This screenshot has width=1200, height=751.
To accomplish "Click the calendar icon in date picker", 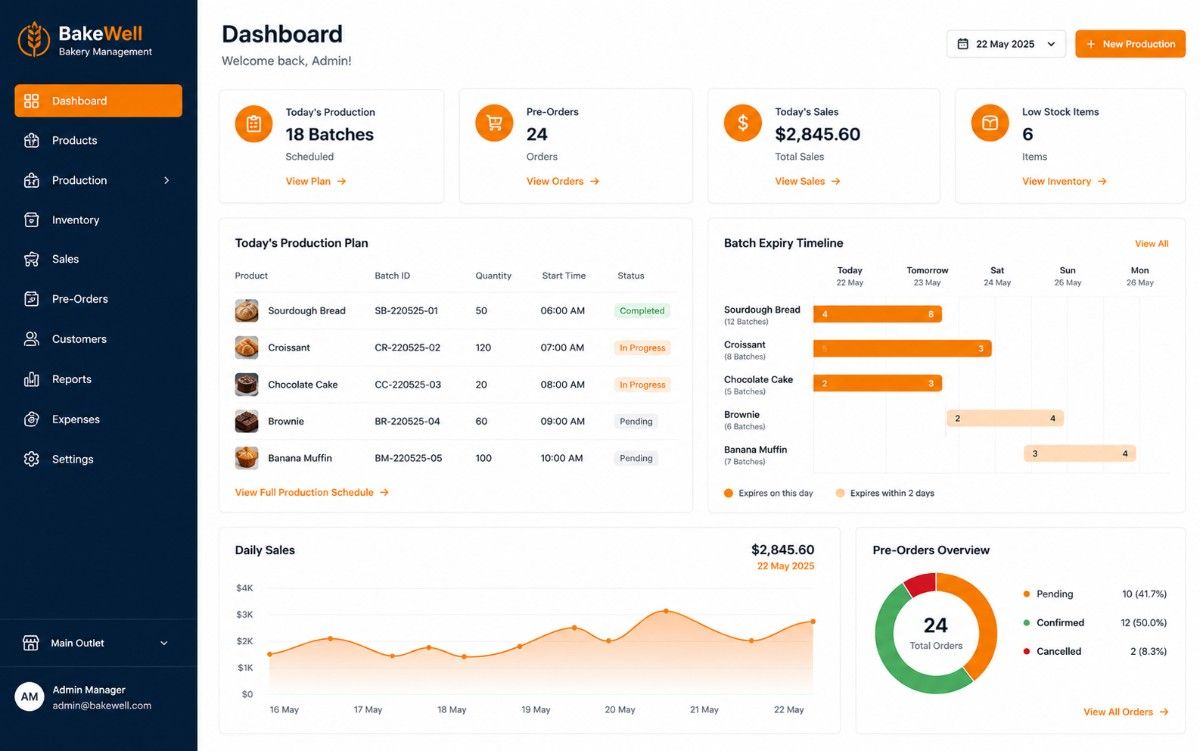I will tap(963, 44).
